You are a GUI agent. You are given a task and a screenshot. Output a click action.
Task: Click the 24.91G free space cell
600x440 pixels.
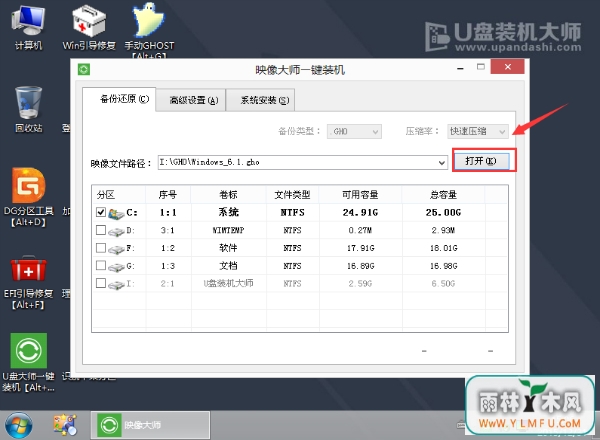[360, 213]
